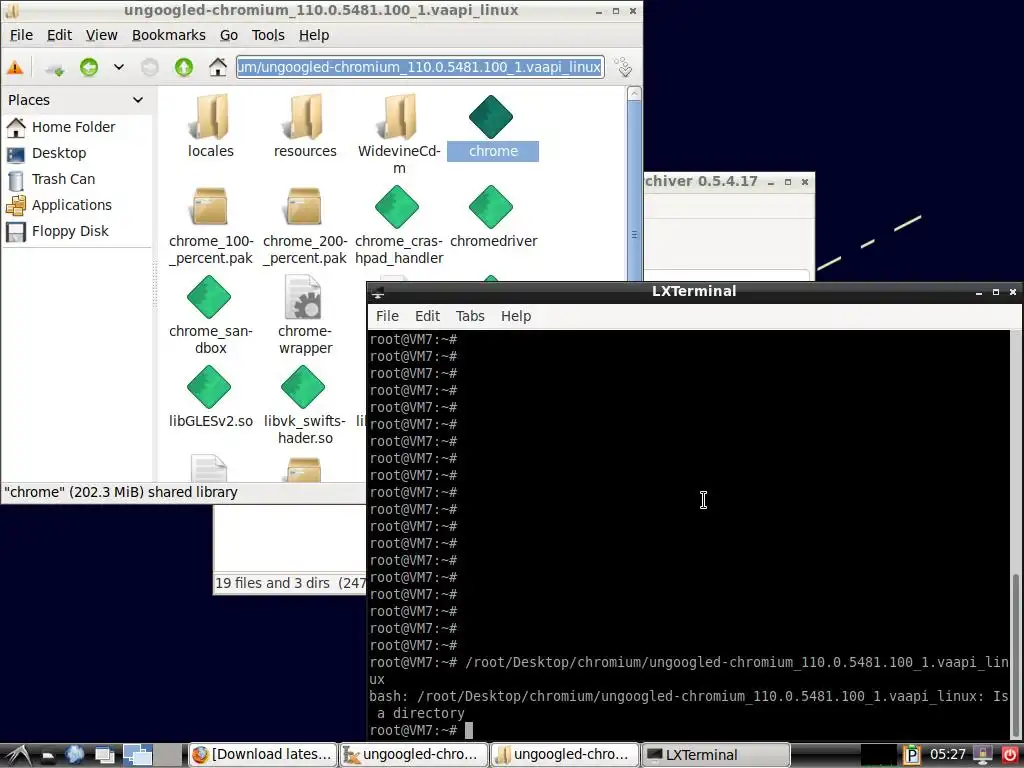This screenshot has width=1024, height=768.
Task: Select the chromedriver file
Action: (493, 217)
